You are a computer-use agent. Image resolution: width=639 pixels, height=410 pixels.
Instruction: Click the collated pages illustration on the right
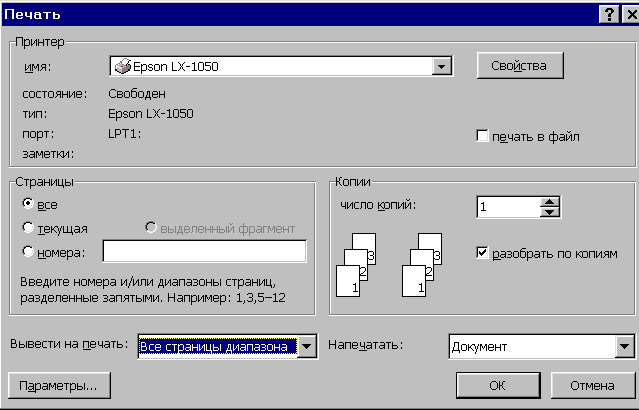tap(422, 265)
